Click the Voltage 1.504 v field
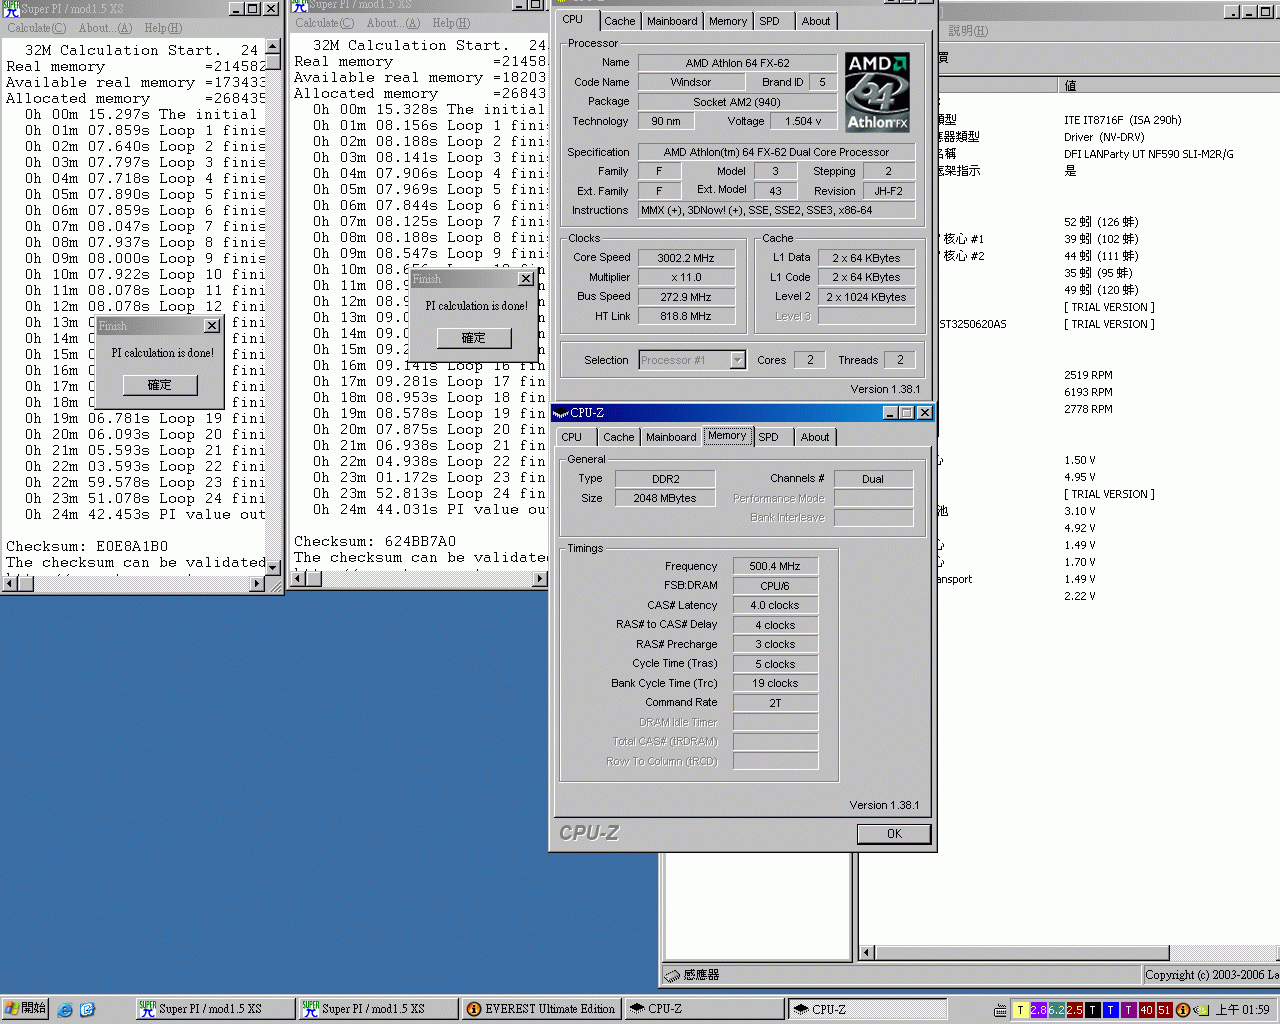 (x=803, y=122)
